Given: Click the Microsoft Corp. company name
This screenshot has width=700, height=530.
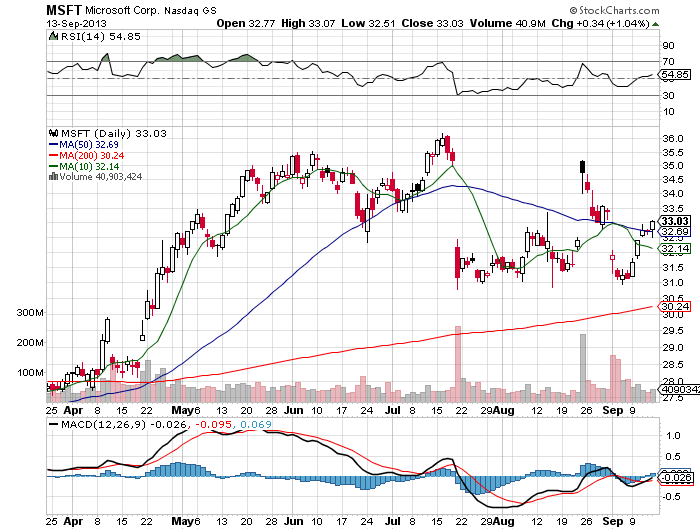Looking at the screenshot, I should tap(122, 10).
